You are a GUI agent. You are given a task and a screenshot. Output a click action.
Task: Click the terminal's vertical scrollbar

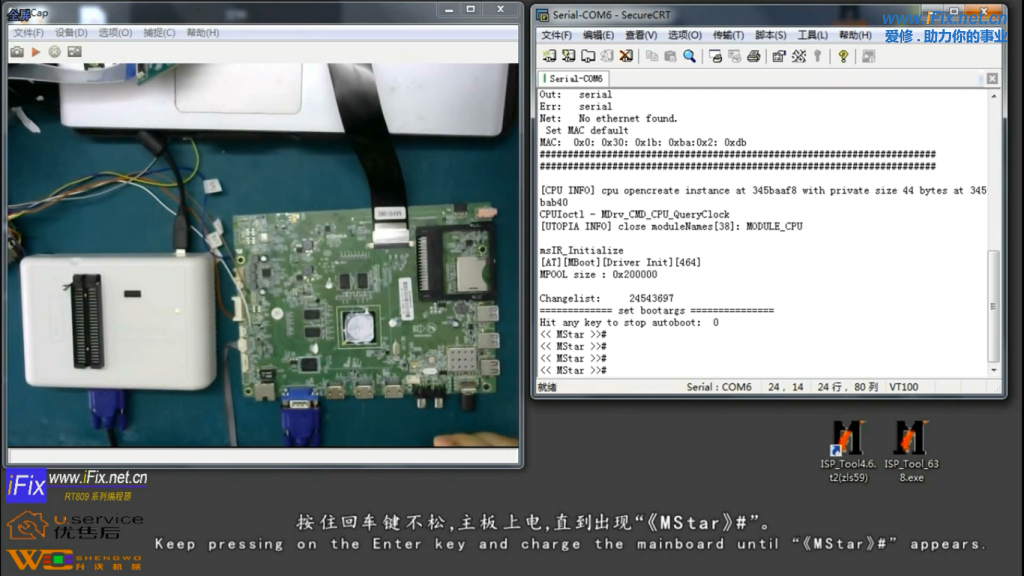tap(993, 300)
